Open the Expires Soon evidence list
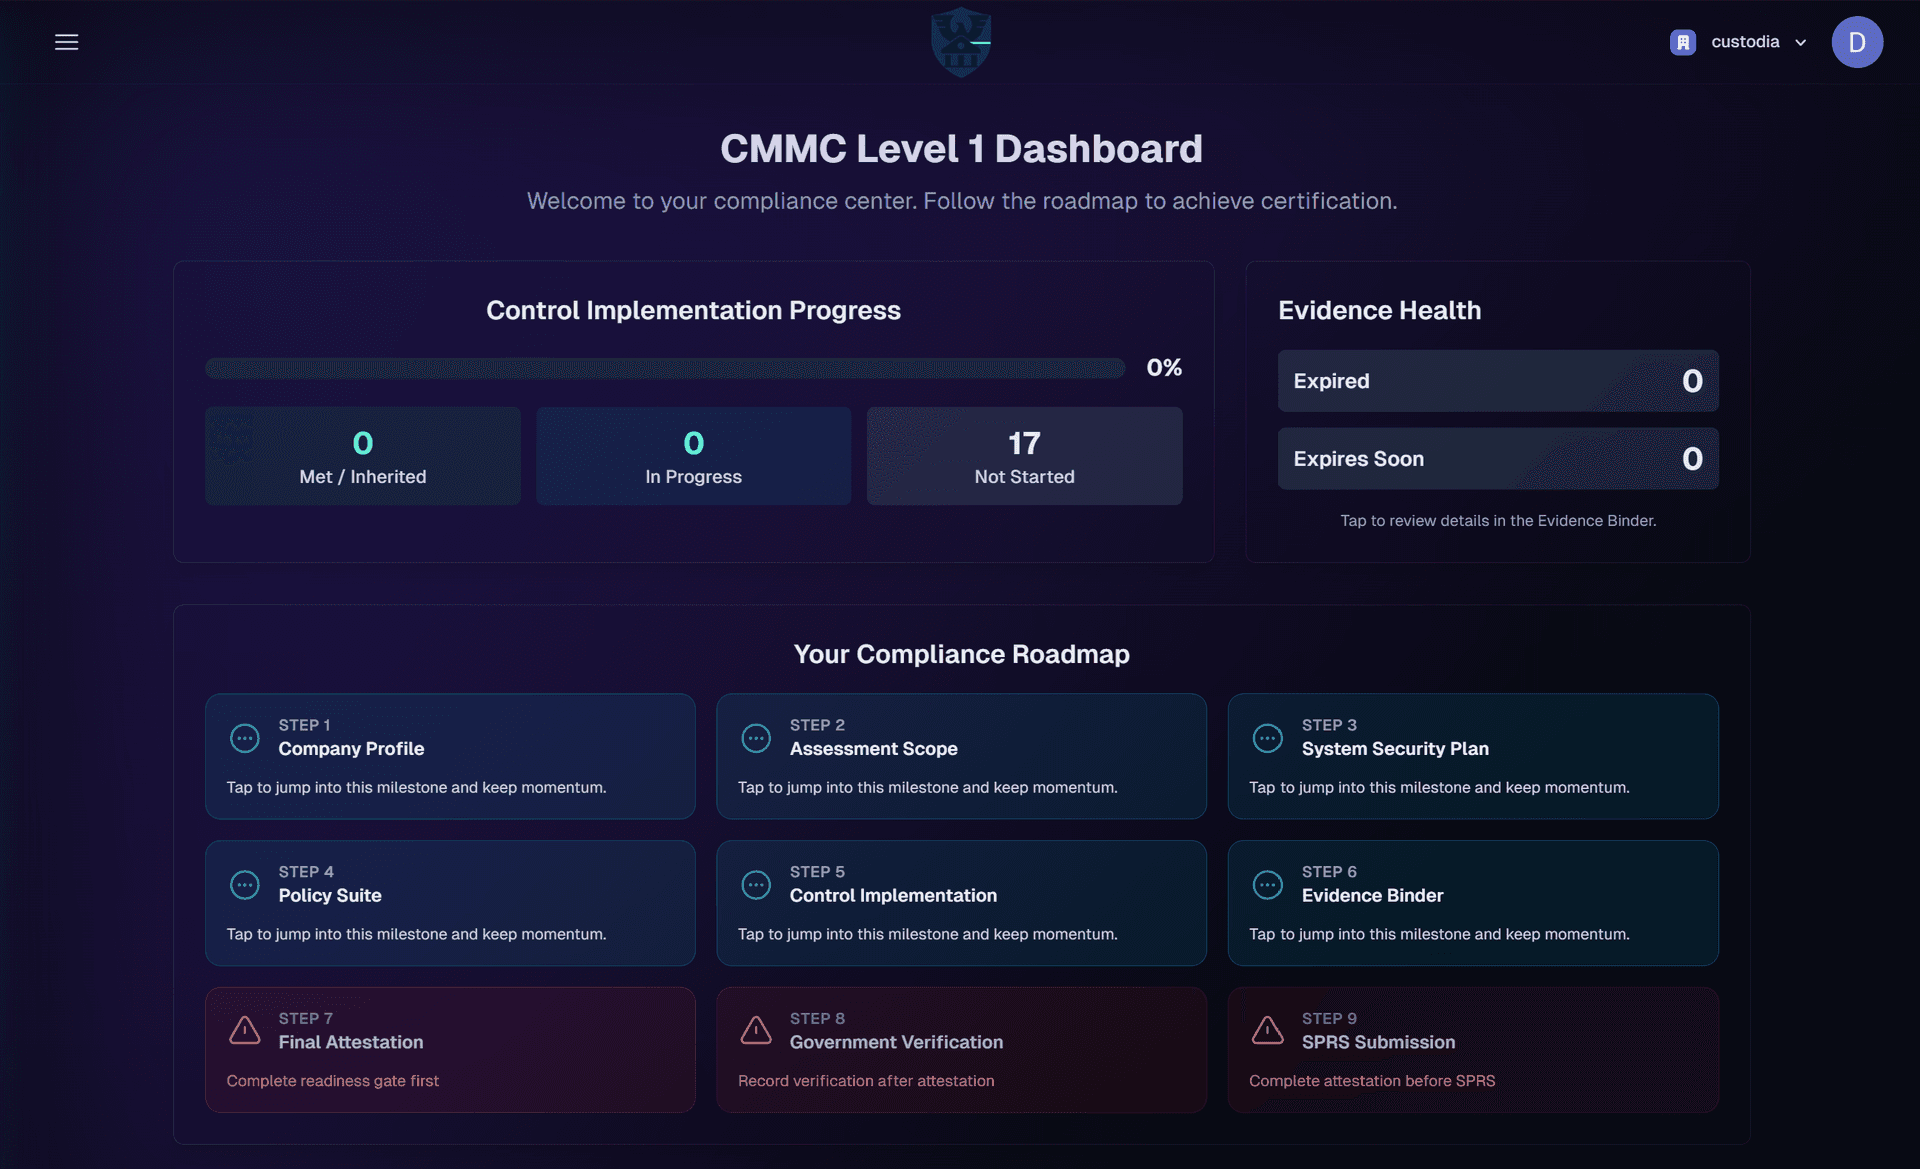Viewport: 1920px width, 1169px height. tap(1497, 458)
